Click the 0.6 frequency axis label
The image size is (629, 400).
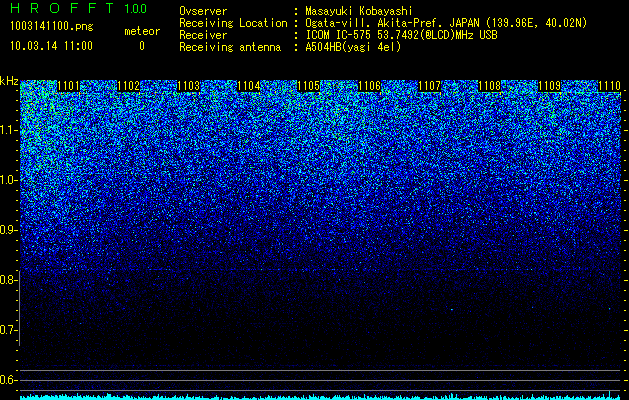(x=9, y=380)
